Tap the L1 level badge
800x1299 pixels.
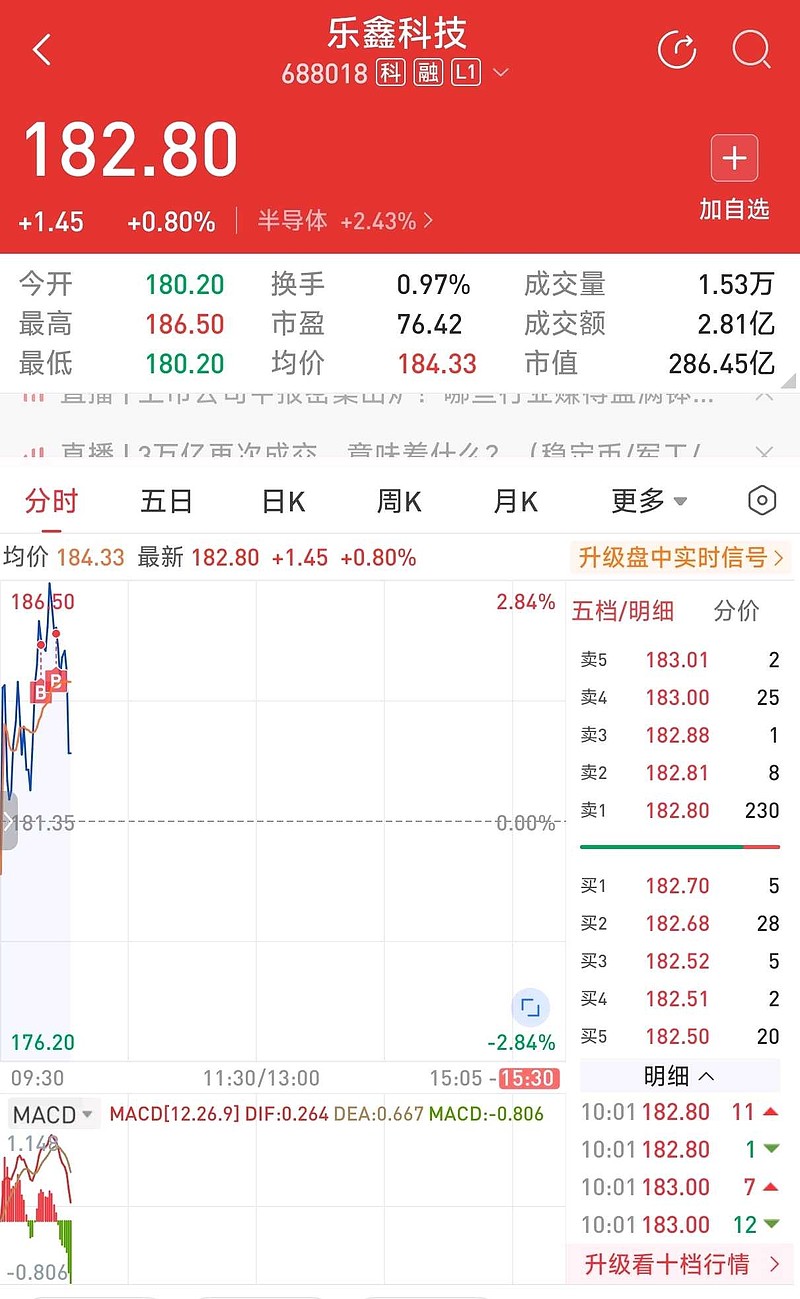466,73
